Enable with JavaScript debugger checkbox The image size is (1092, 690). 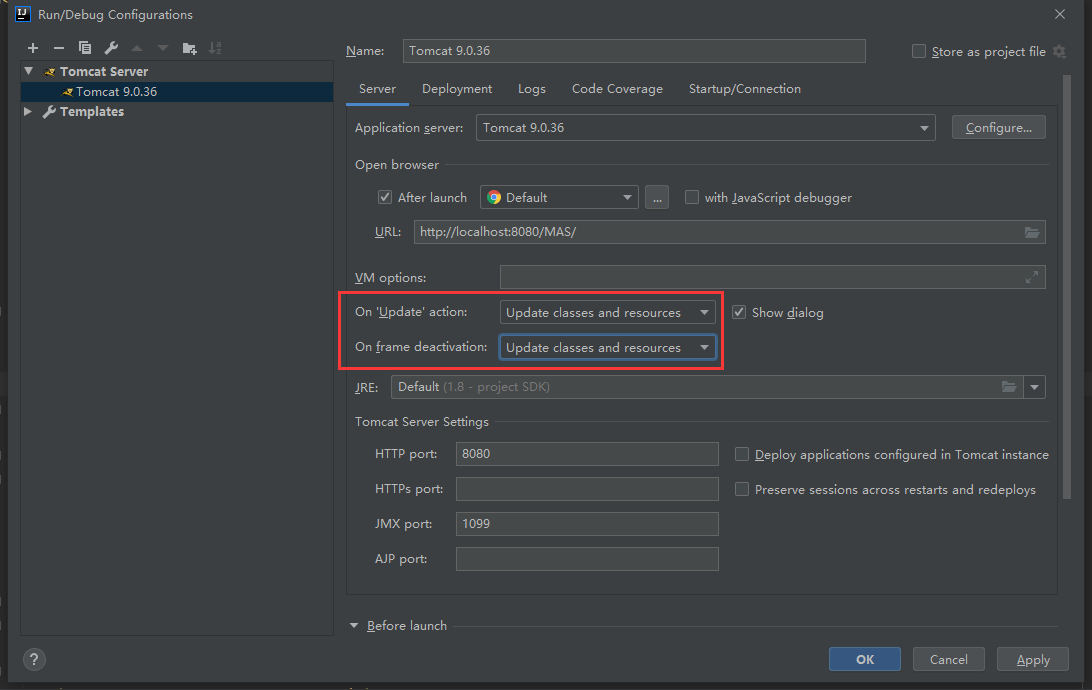pyautogui.click(x=692, y=198)
